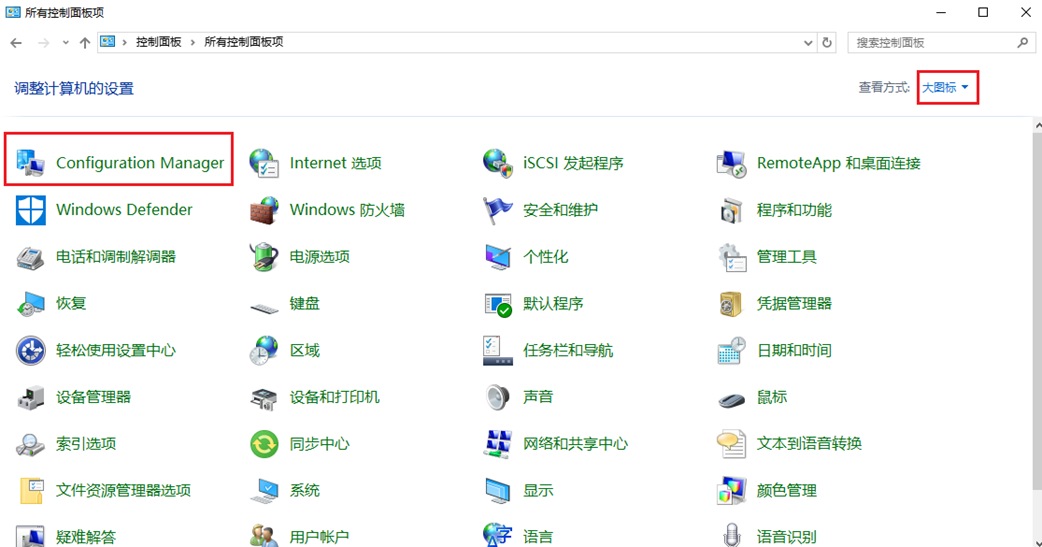The width and height of the screenshot is (1042, 547).
Task: Expand the 大图标 view mode dropdown
Action: [945, 87]
